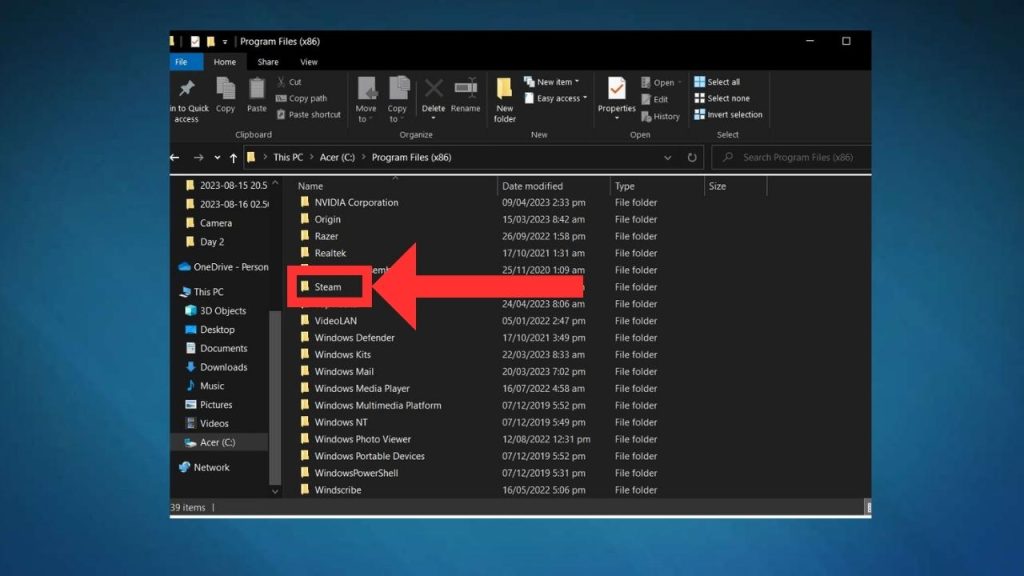Viewport: 1024px width, 576px height.
Task: Open the recent locations dropdown arrow
Action: 217,157
